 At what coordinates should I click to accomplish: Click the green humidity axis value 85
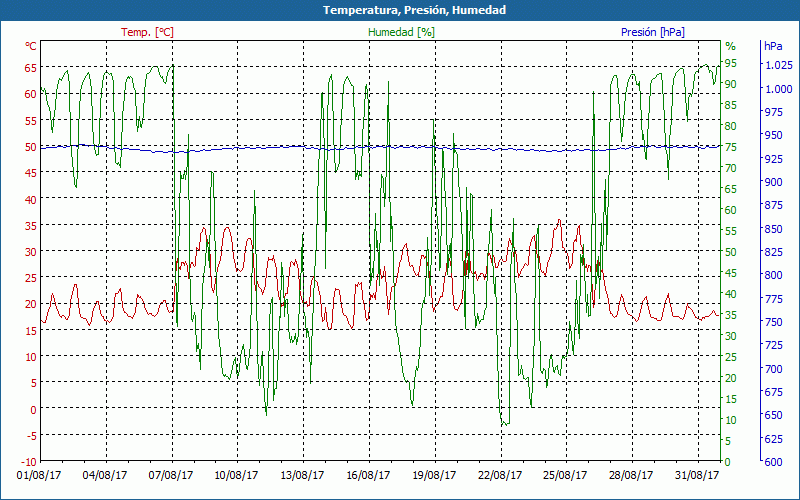[x=731, y=105]
